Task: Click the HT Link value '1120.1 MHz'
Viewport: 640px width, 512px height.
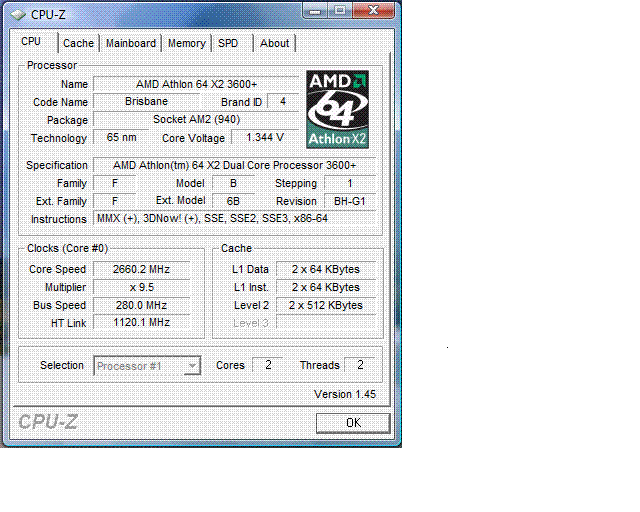Action: tap(142, 323)
